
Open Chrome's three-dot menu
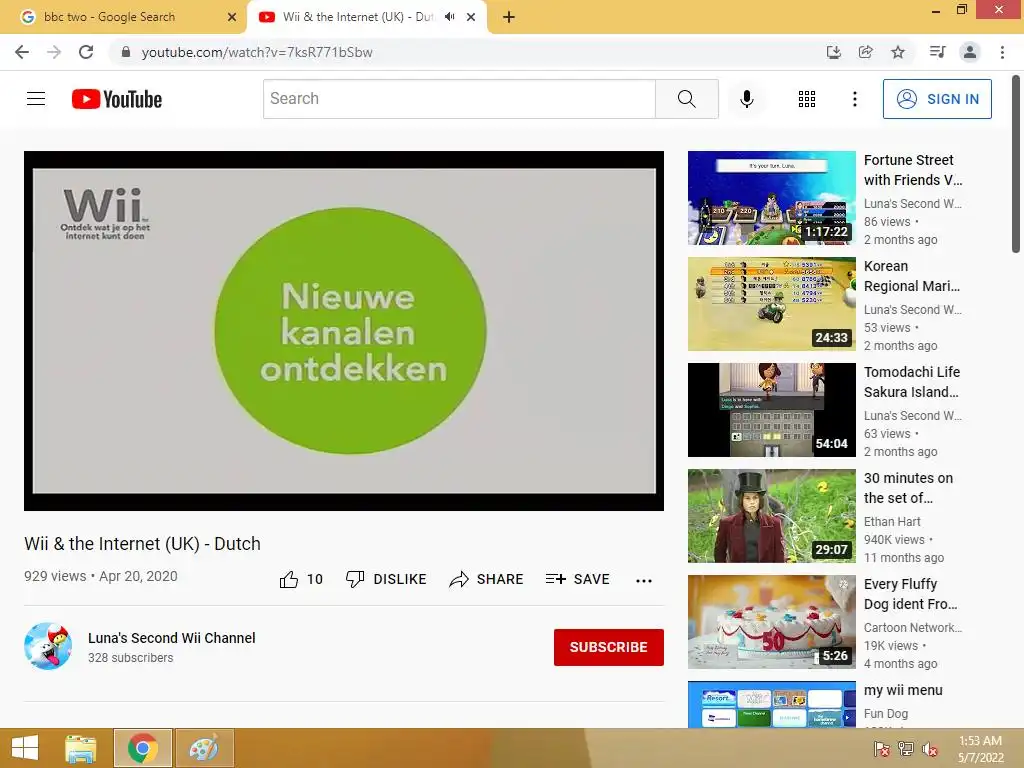click(1002, 52)
